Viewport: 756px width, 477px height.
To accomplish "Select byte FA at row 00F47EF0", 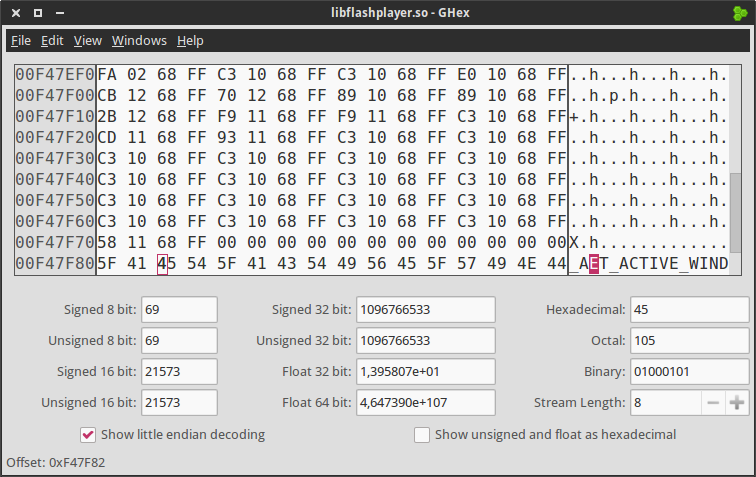I will (107, 75).
